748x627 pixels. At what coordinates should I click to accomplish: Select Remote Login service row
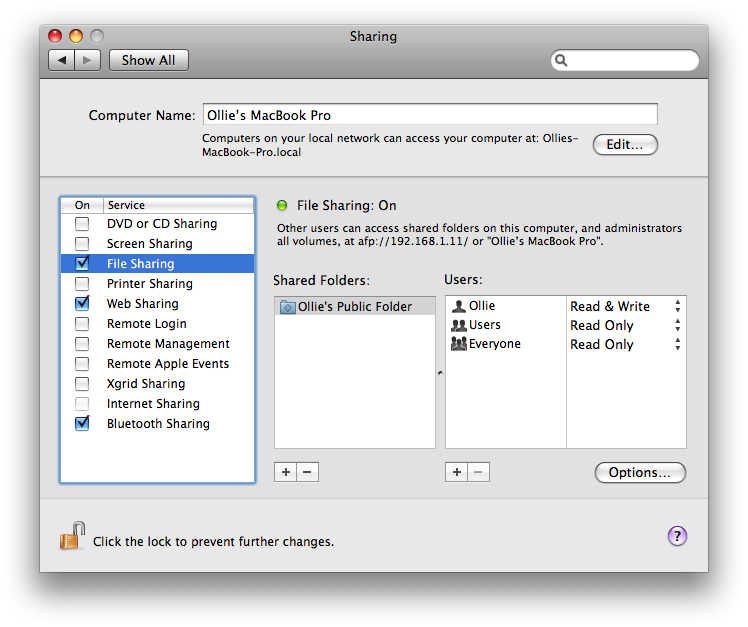[157, 324]
